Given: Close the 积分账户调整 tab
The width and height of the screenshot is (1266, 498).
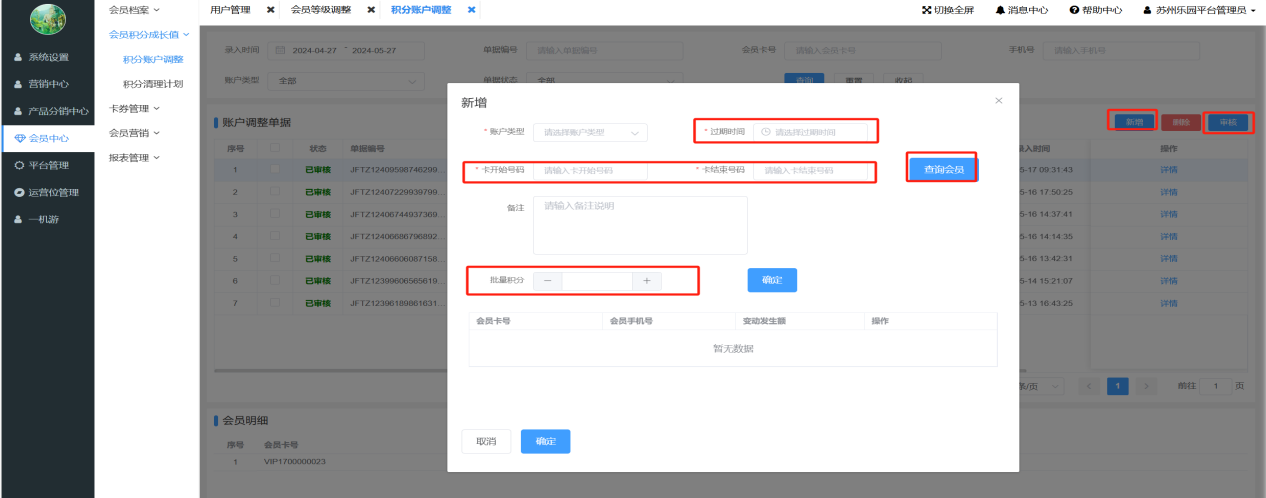Looking at the screenshot, I should click(x=471, y=10).
